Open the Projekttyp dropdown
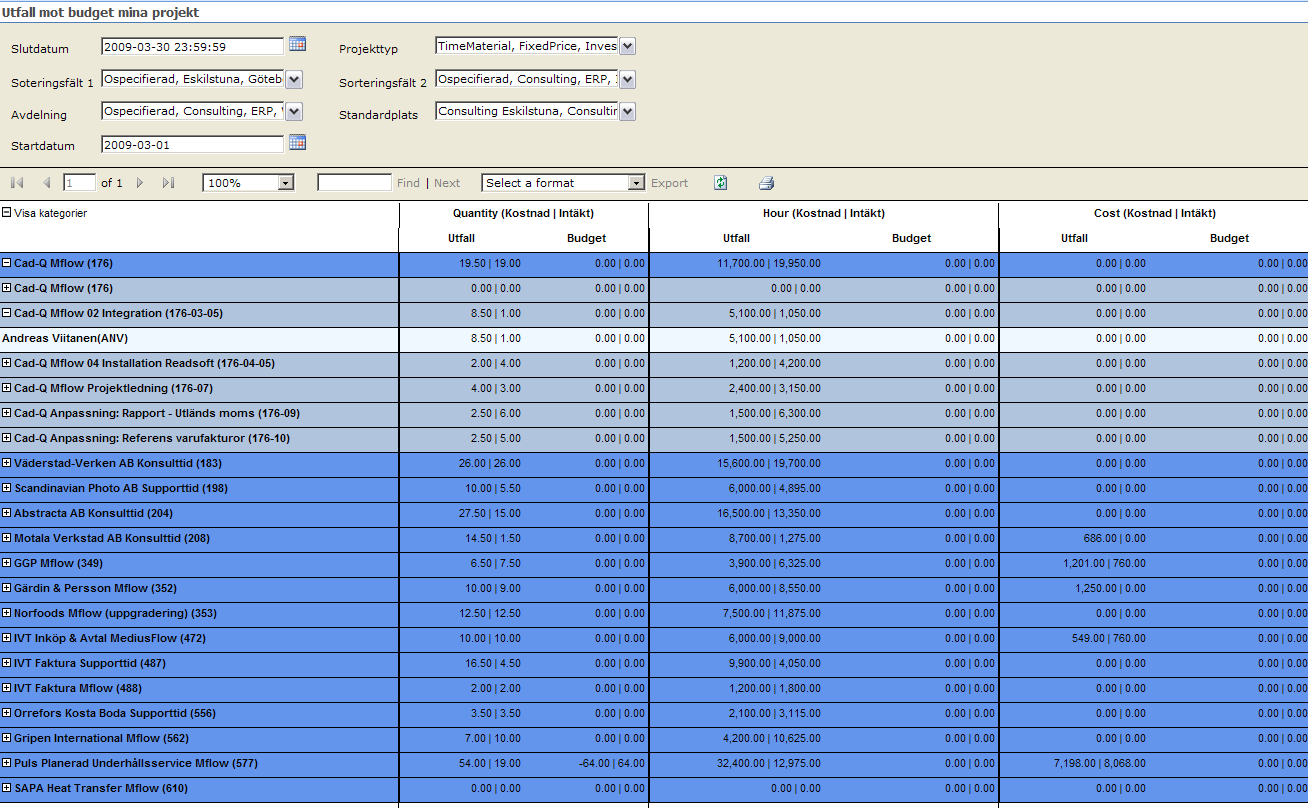 tap(627, 46)
